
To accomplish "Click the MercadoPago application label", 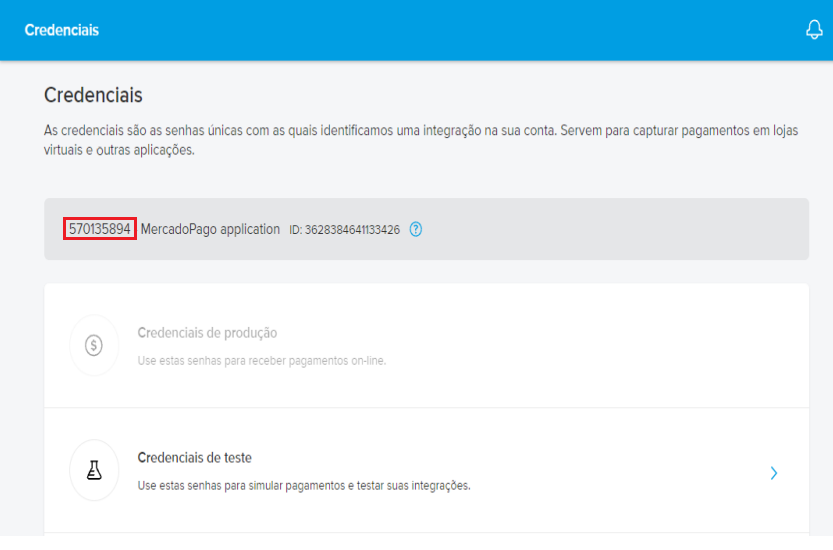I will point(210,230).
